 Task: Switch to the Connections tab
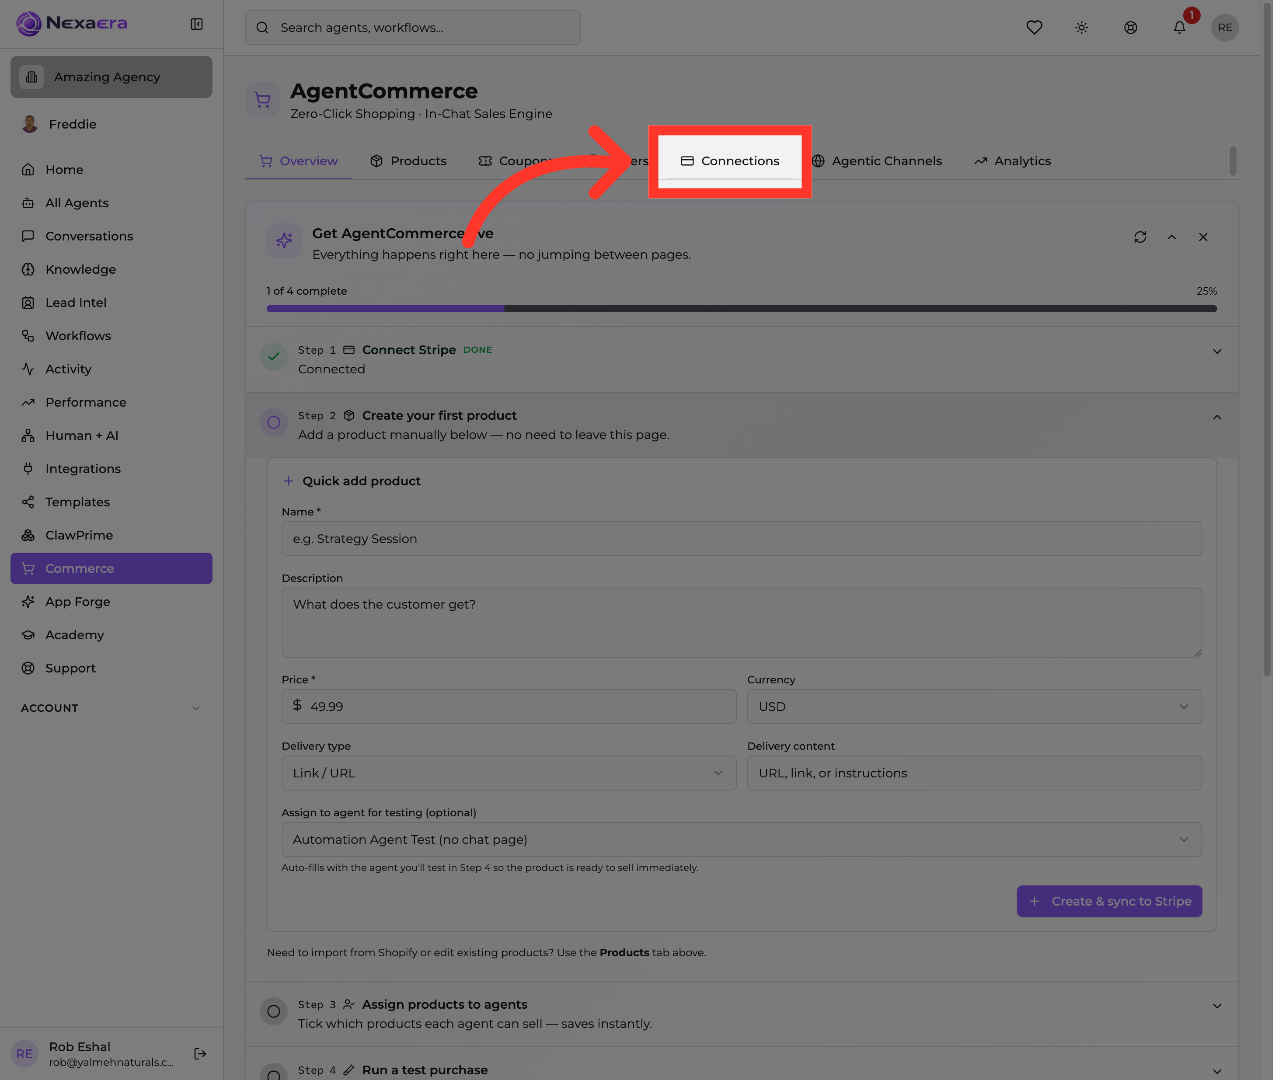point(730,161)
